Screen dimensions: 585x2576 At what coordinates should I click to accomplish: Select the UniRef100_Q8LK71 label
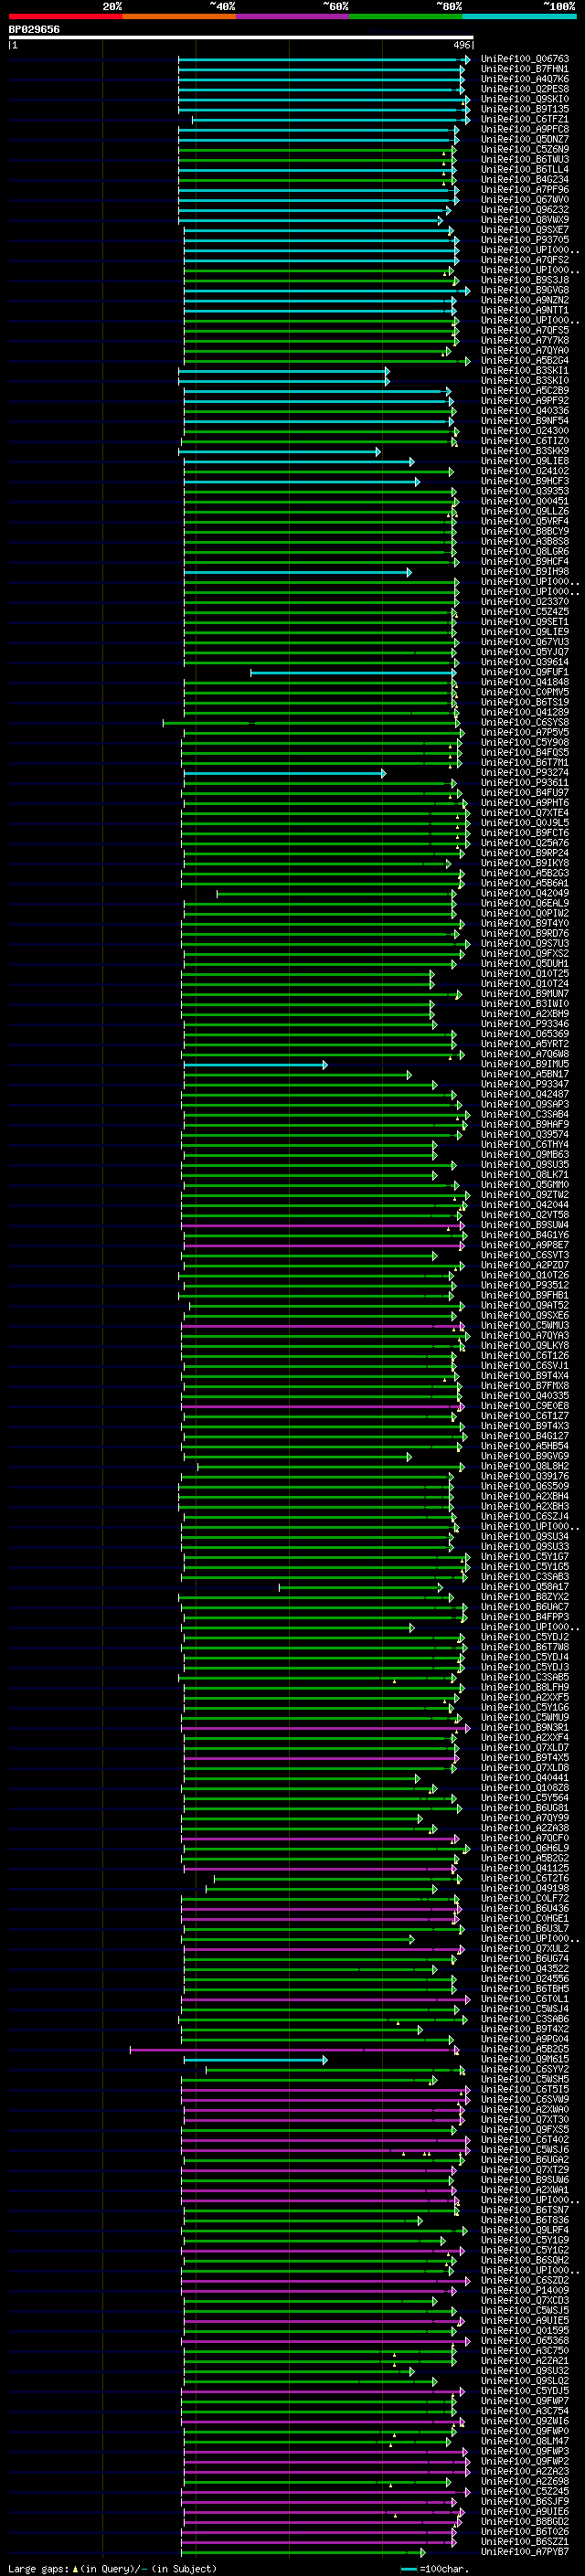525,1174
